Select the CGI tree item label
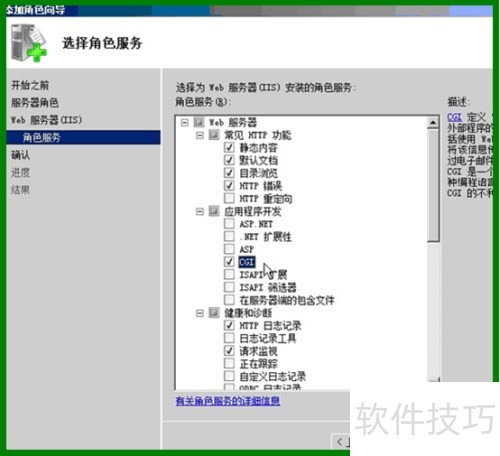Image resolution: width=500 pixels, height=456 pixels. pos(247,262)
